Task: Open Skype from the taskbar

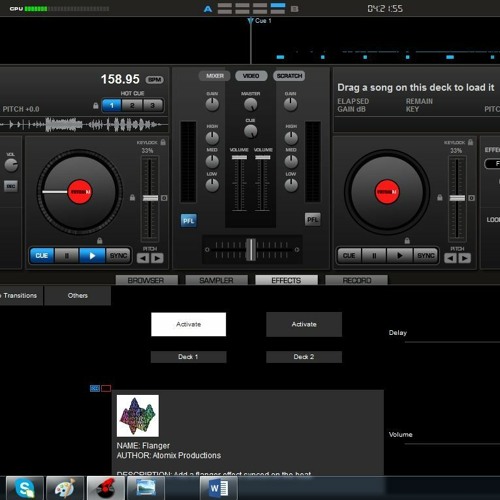Action: pos(25,488)
